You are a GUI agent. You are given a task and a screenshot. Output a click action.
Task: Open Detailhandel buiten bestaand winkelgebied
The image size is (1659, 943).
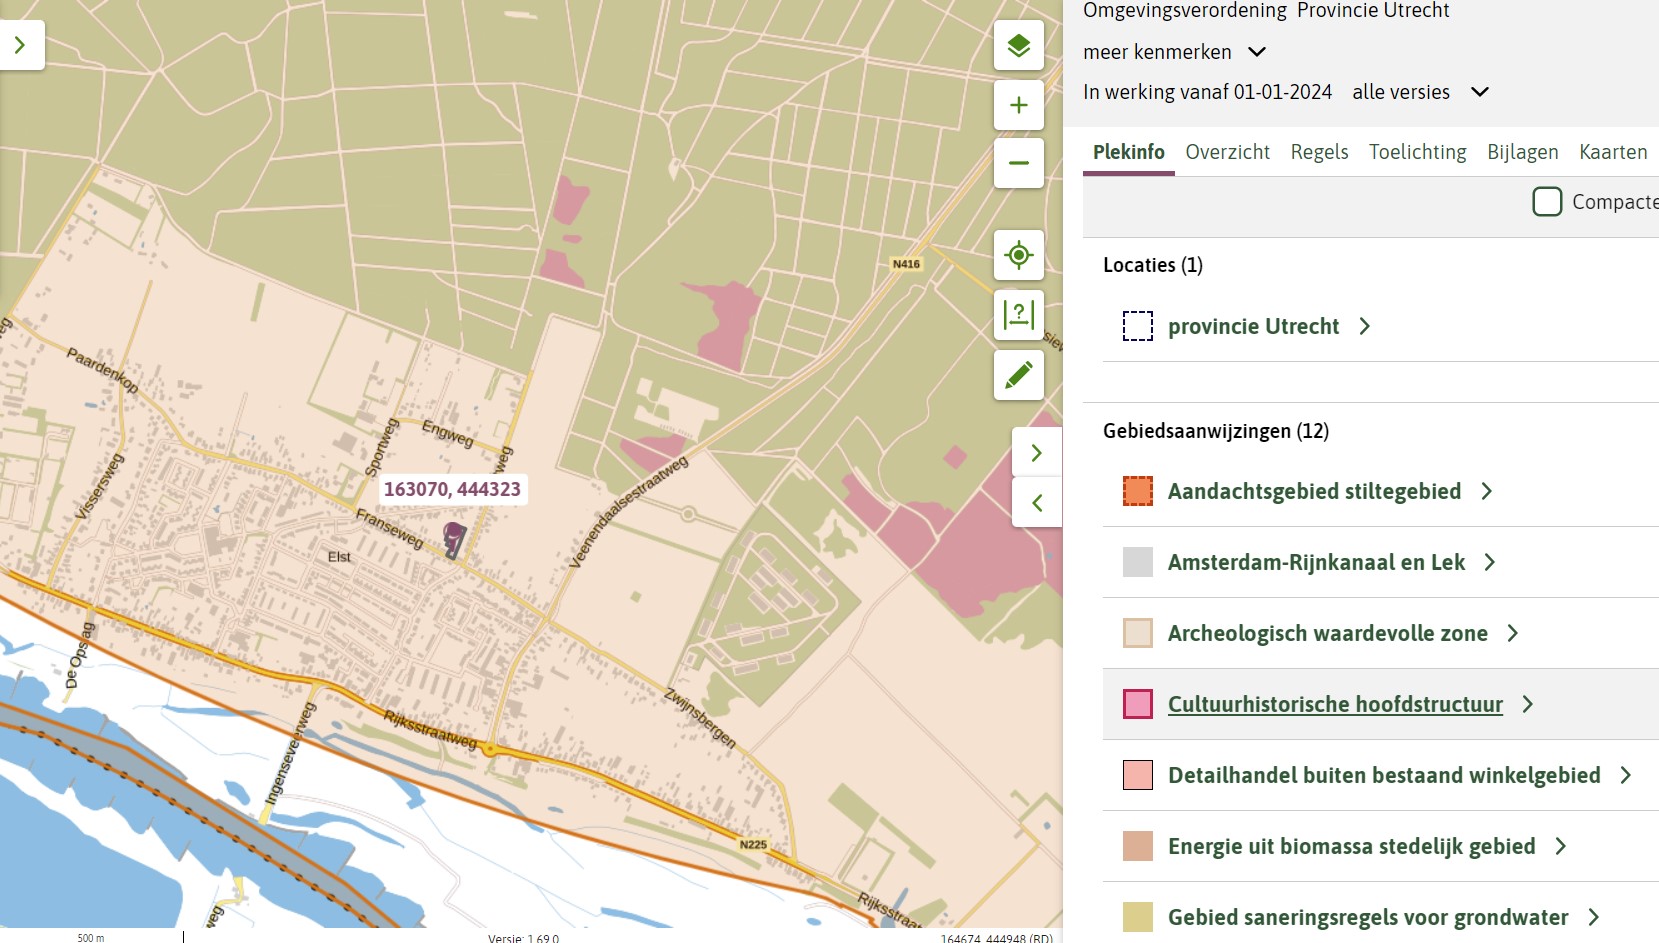click(1384, 775)
